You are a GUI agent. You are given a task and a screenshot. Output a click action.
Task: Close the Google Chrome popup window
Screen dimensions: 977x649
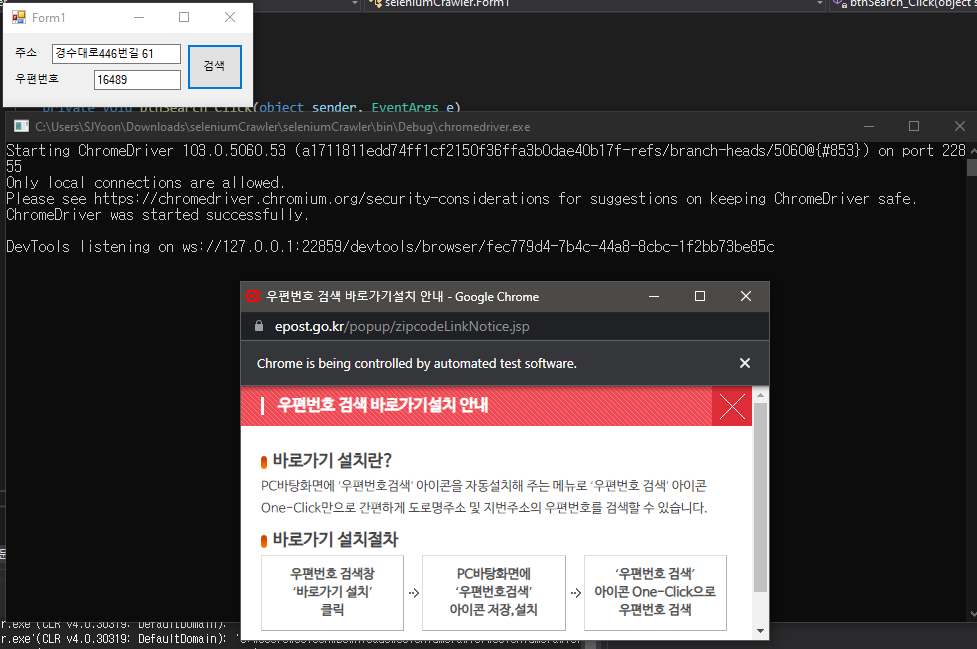point(746,296)
